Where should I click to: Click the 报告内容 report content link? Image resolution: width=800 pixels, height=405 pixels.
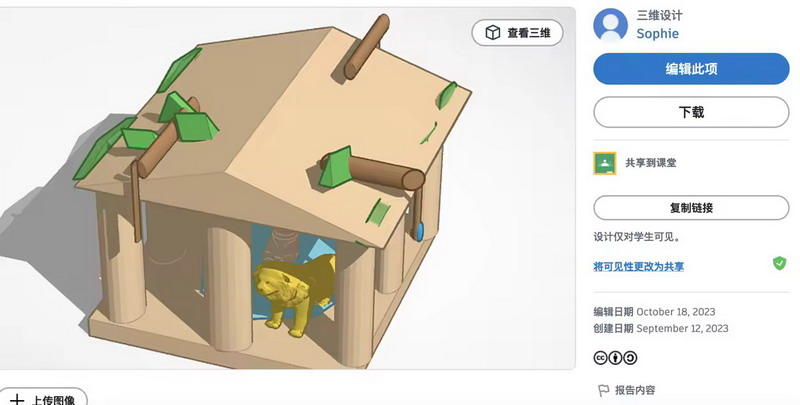pyautogui.click(x=635, y=391)
